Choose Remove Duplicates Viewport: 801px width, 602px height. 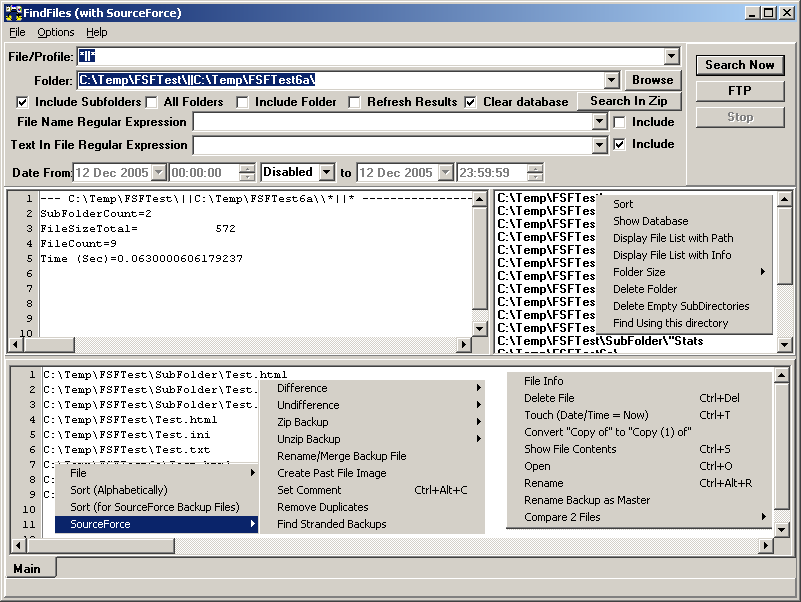tap(372, 507)
